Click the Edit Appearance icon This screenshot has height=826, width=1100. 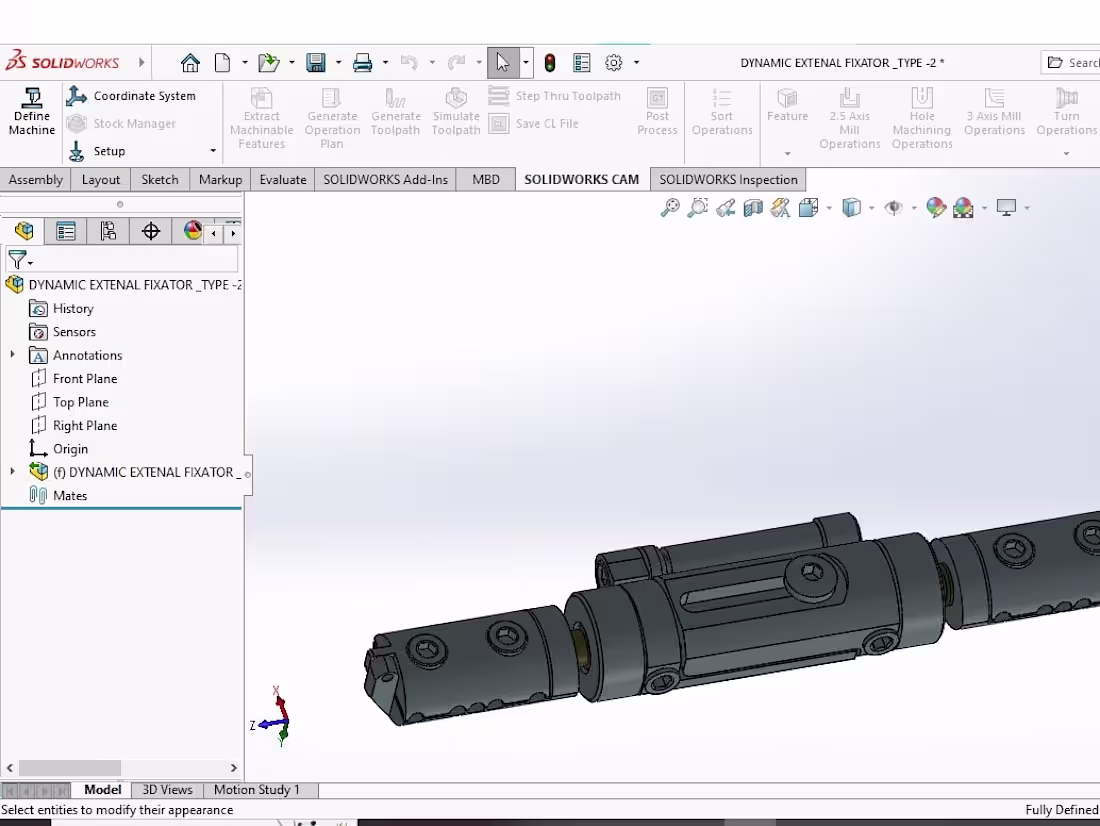934,207
